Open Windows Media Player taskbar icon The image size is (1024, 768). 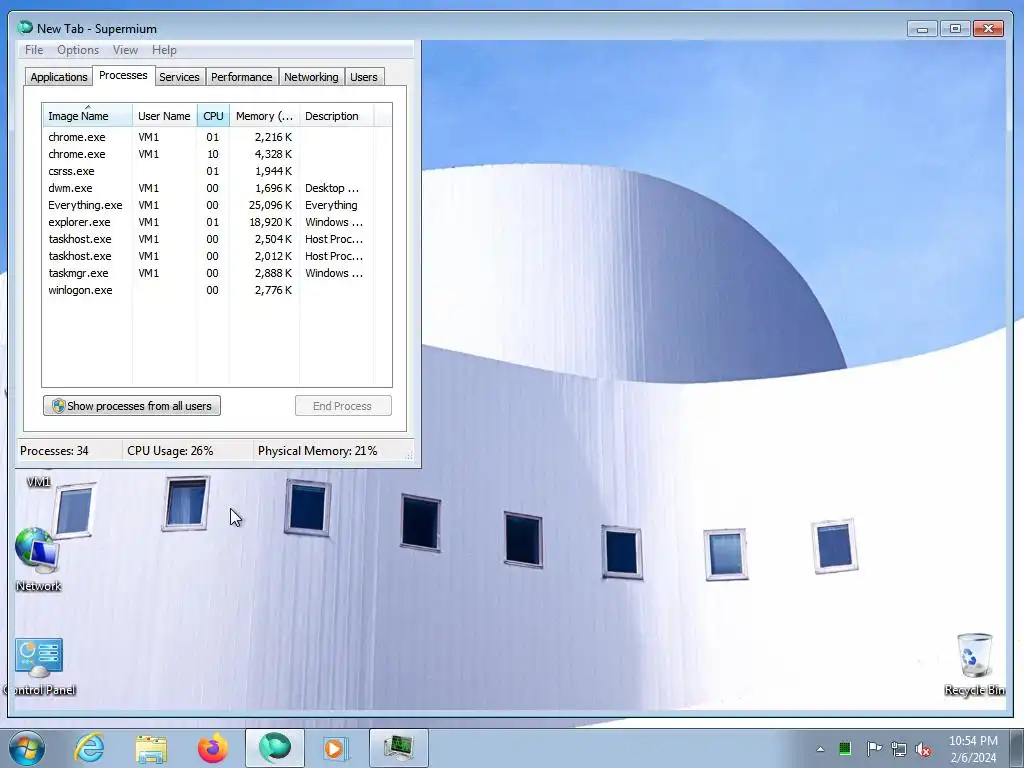click(x=336, y=748)
